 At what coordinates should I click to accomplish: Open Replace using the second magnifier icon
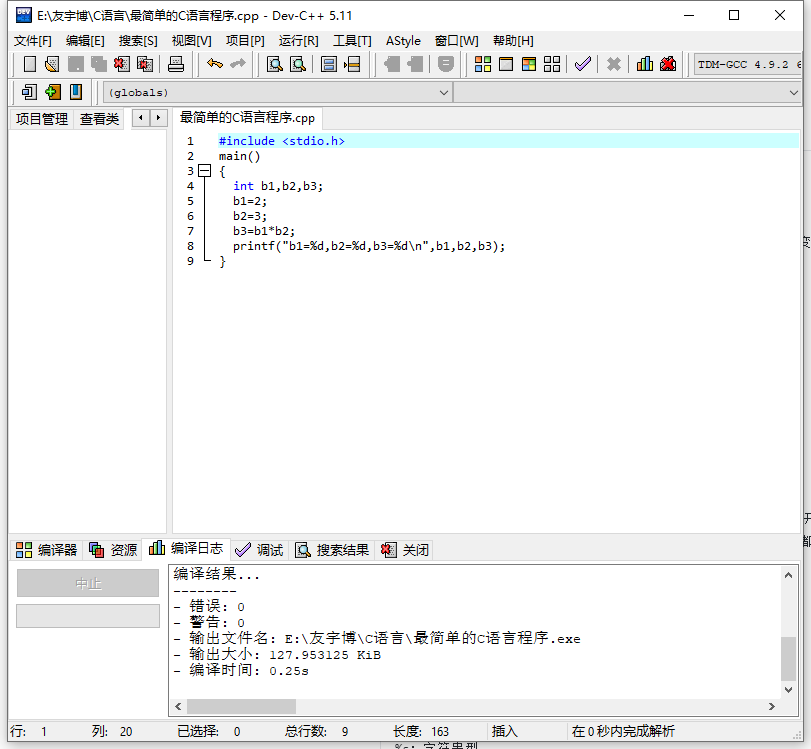point(298,64)
